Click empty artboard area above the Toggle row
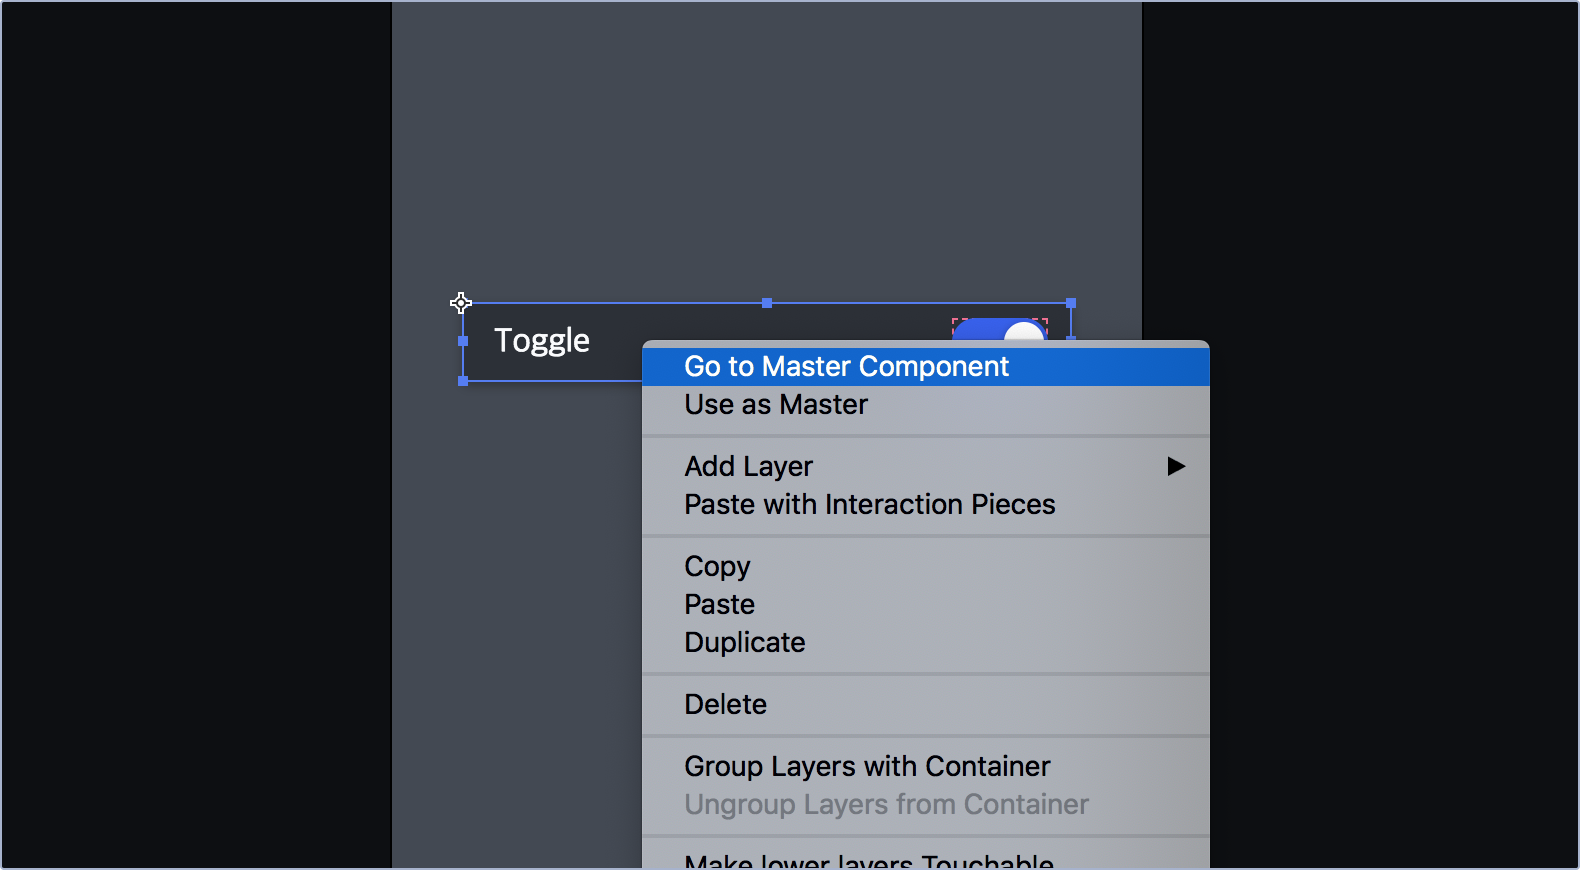 (x=766, y=150)
